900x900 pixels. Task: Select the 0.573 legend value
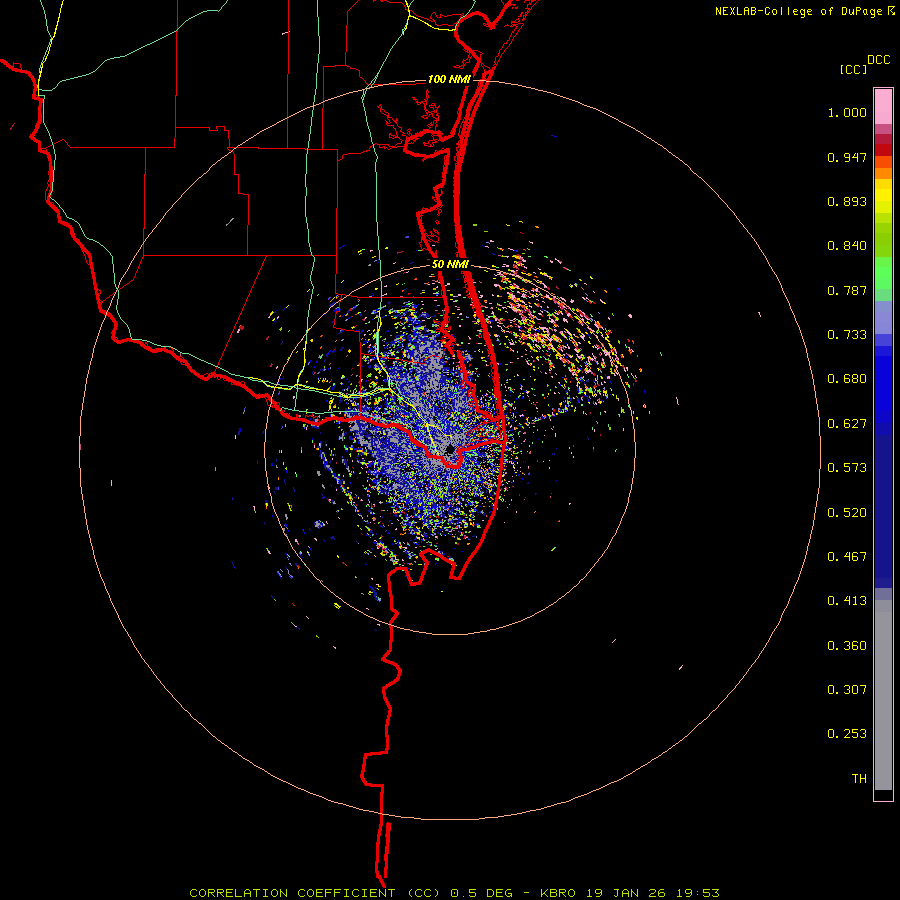point(847,468)
